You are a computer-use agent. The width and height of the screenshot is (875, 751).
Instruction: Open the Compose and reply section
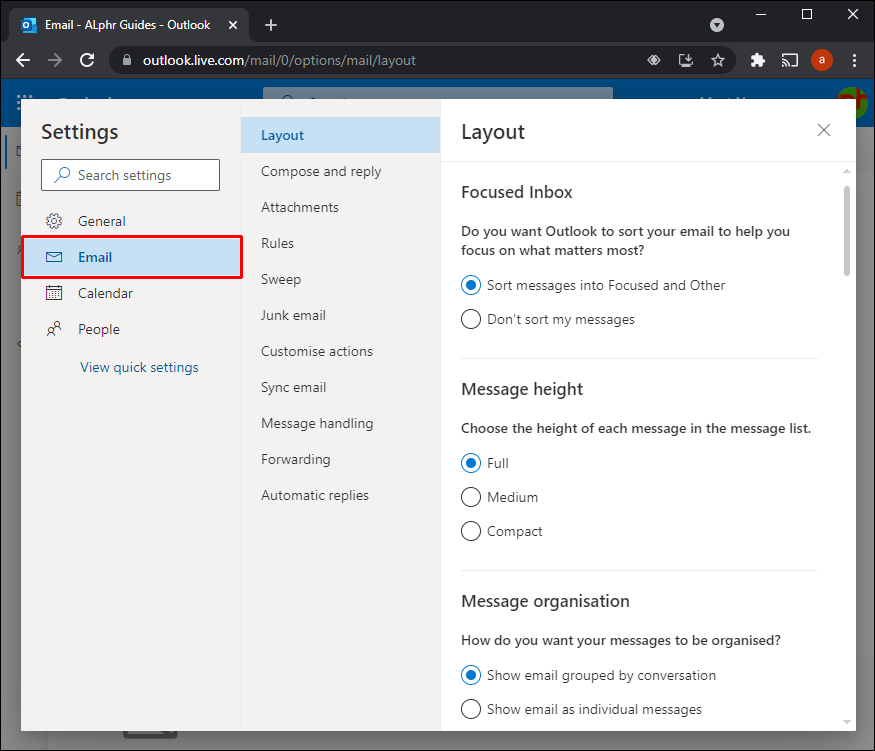click(x=321, y=171)
